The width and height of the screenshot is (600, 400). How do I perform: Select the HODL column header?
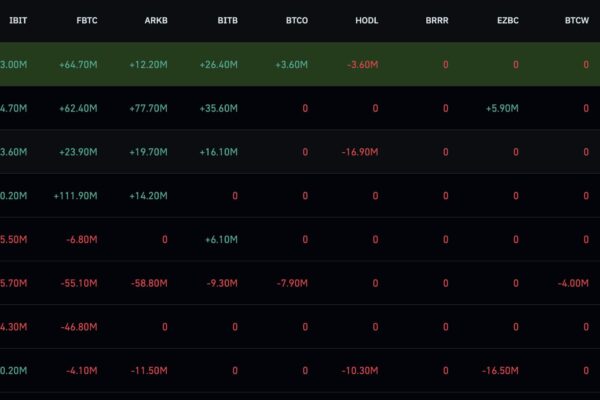point(367,20)
